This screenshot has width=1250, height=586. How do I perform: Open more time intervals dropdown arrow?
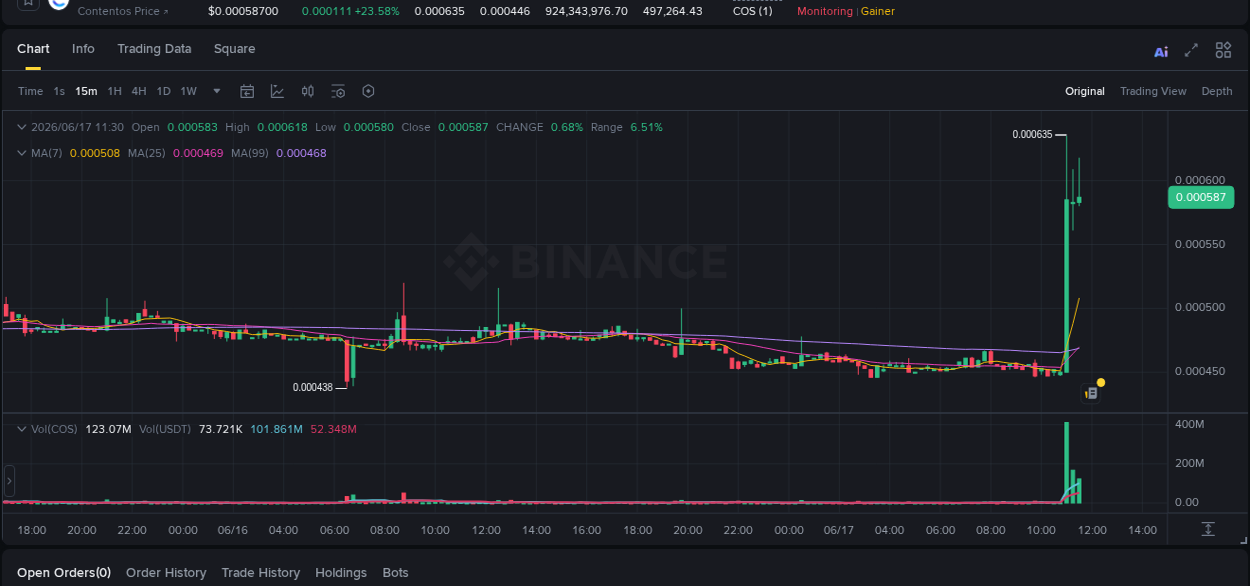coord(217,91)
